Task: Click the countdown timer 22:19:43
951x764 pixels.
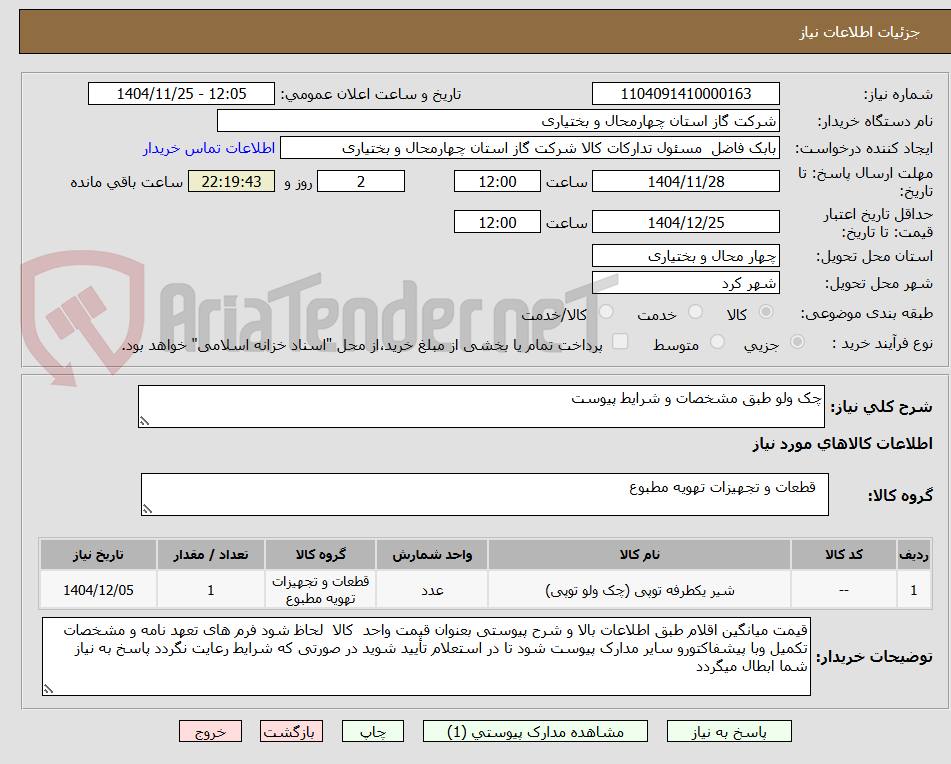Action: (231, 181)
